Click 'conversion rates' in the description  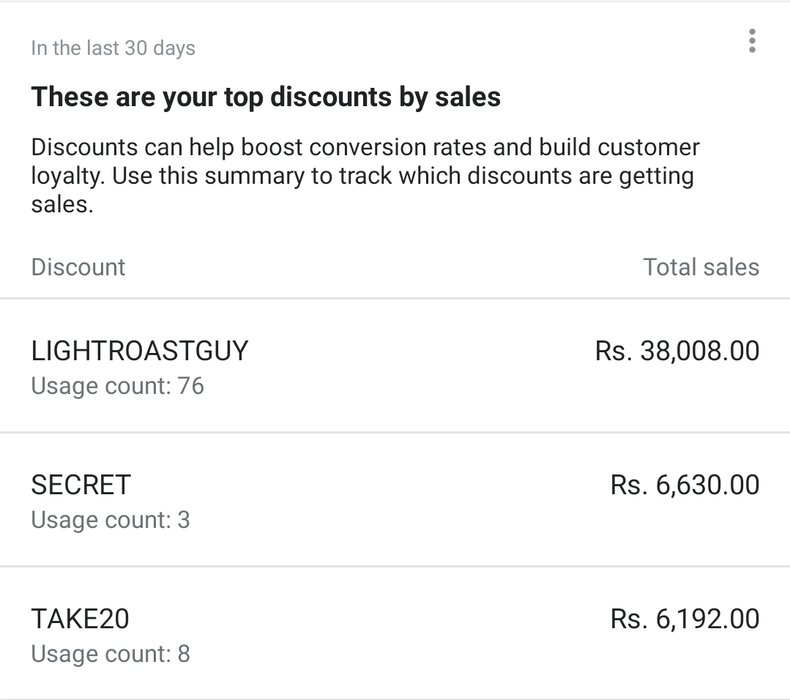[398, 148]
